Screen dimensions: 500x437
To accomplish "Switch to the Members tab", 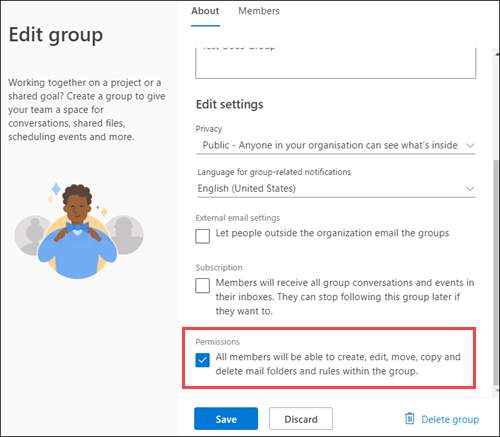I will point(259,11).
